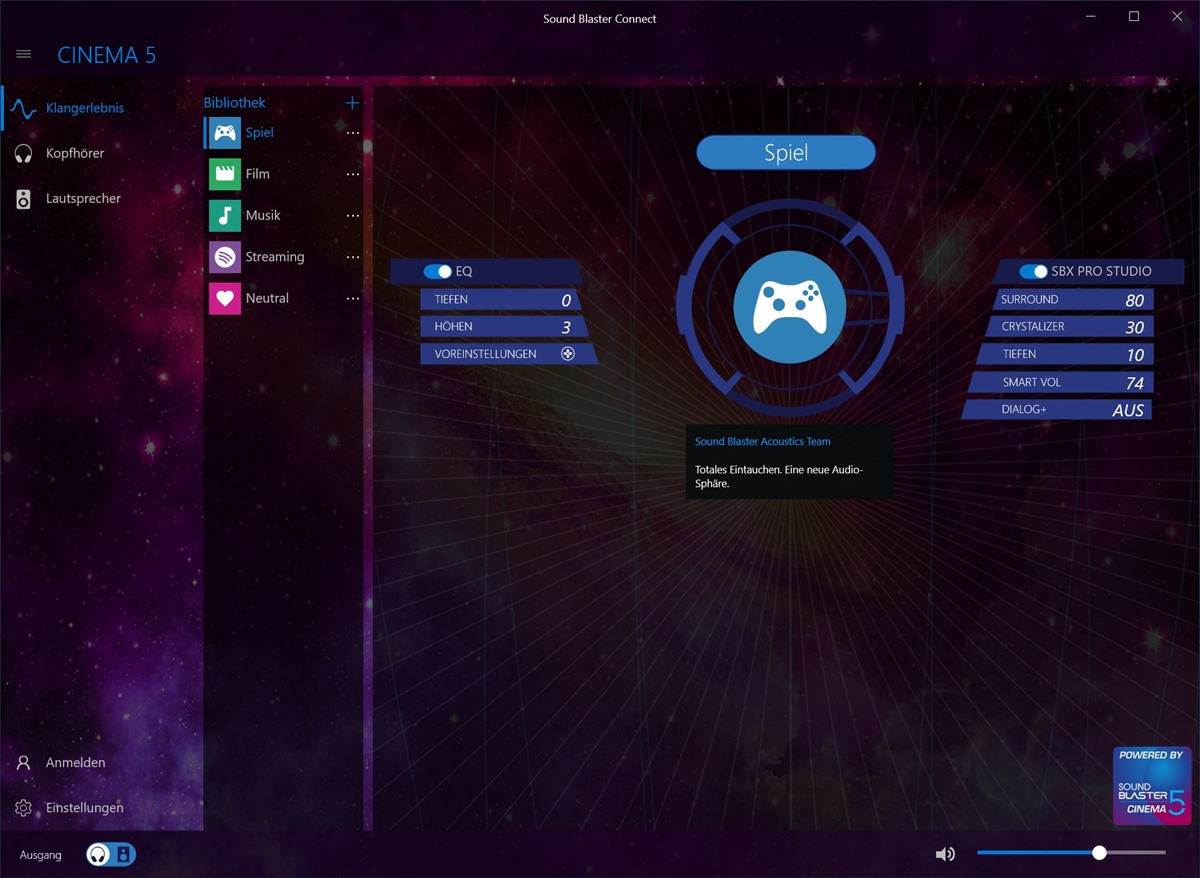Click the Smart Vol value 74
The image size is (1200, 878).
(1134, 382)
